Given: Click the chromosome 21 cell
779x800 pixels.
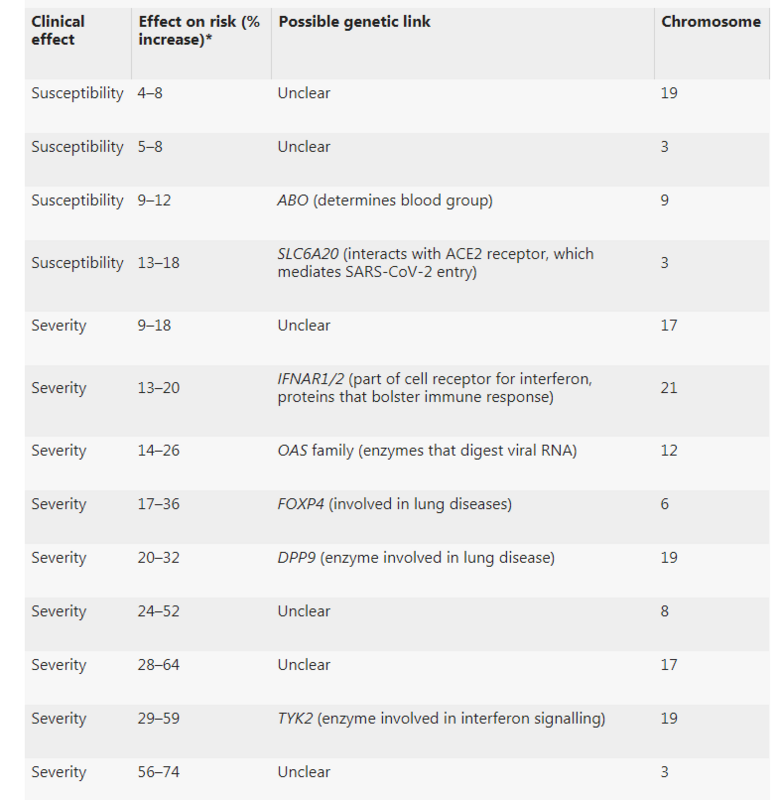Looking at the screenshot, I should click(669, 388).
